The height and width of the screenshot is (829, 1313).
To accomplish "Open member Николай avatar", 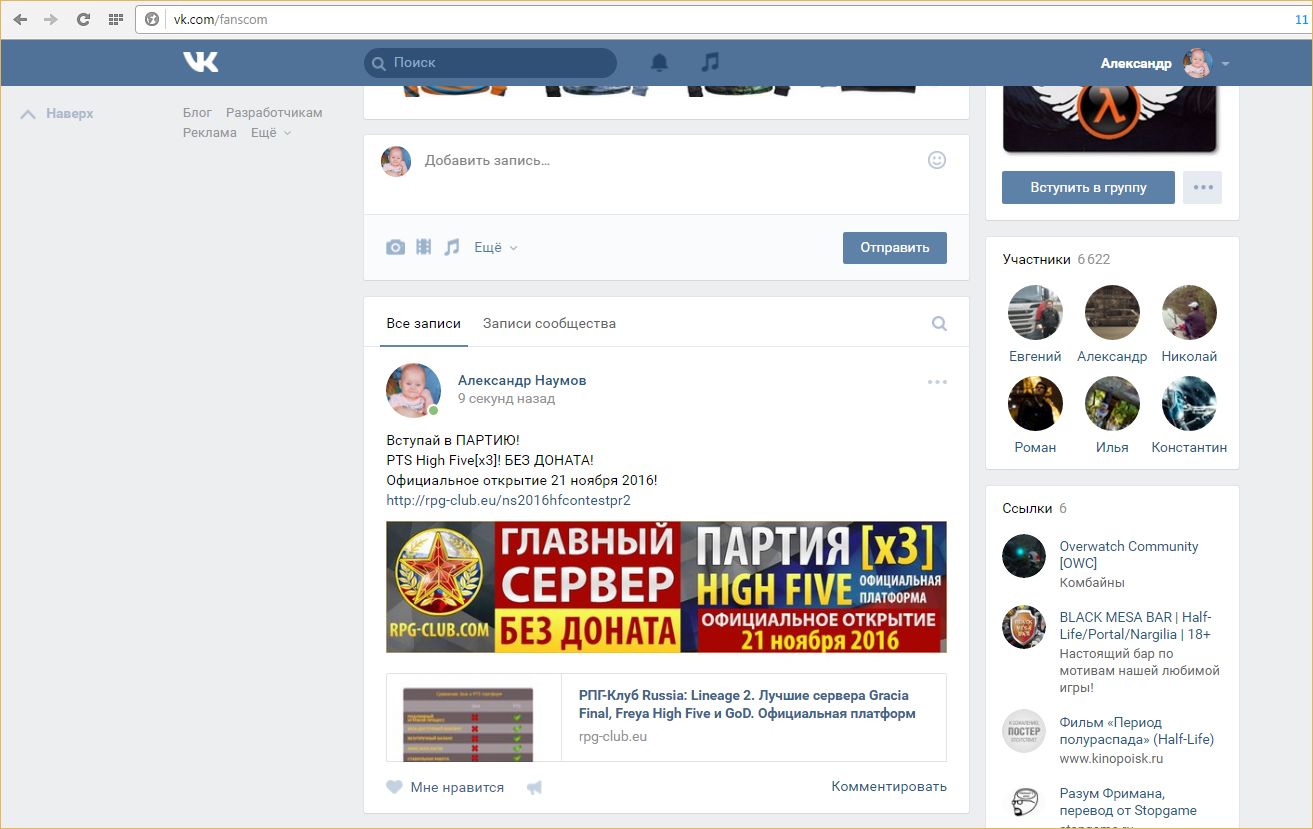I will point(1189,312).
